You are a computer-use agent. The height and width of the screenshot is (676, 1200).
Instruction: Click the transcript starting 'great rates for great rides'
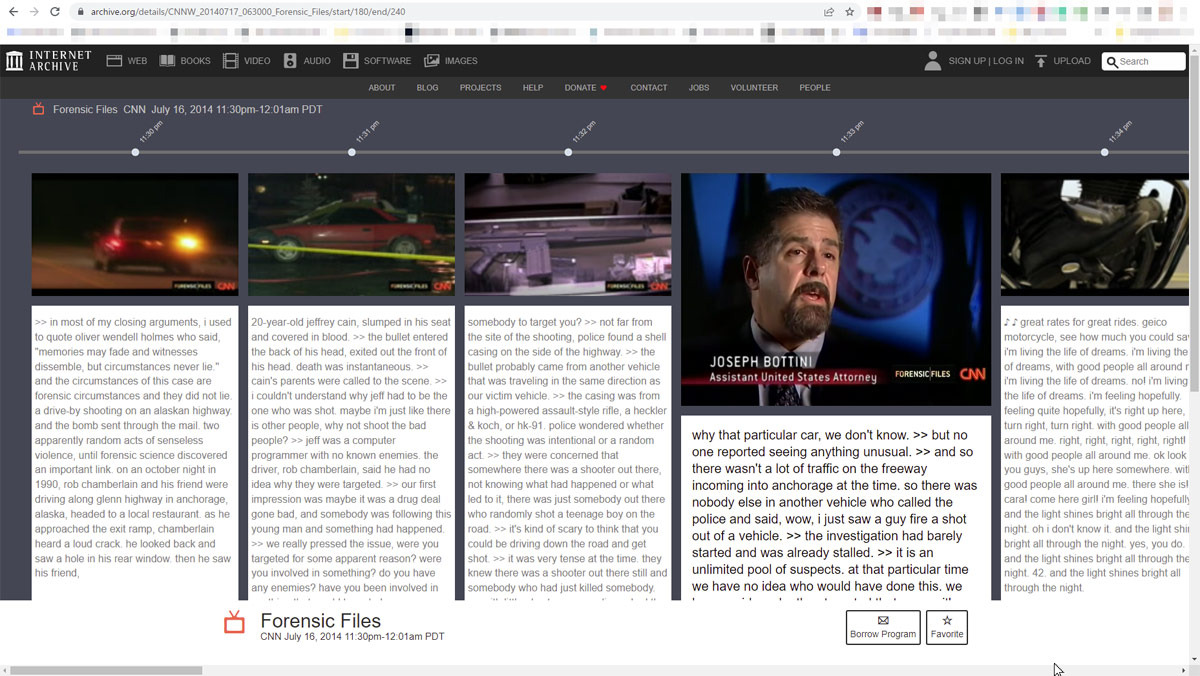[1096, 452]
